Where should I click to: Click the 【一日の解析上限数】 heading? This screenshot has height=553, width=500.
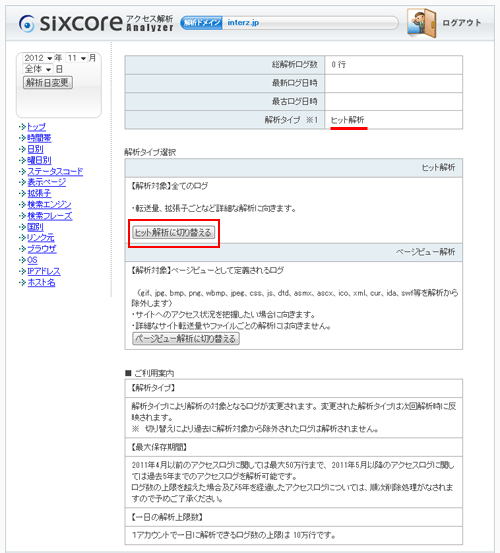(x=167, y=517)
